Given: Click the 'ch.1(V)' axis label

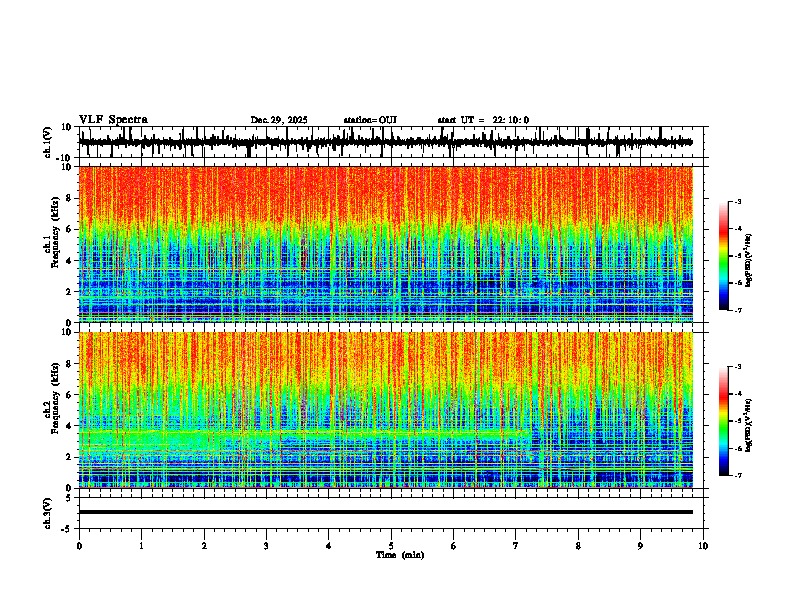Looking at the screenshot, I should (x=48, y=142).
